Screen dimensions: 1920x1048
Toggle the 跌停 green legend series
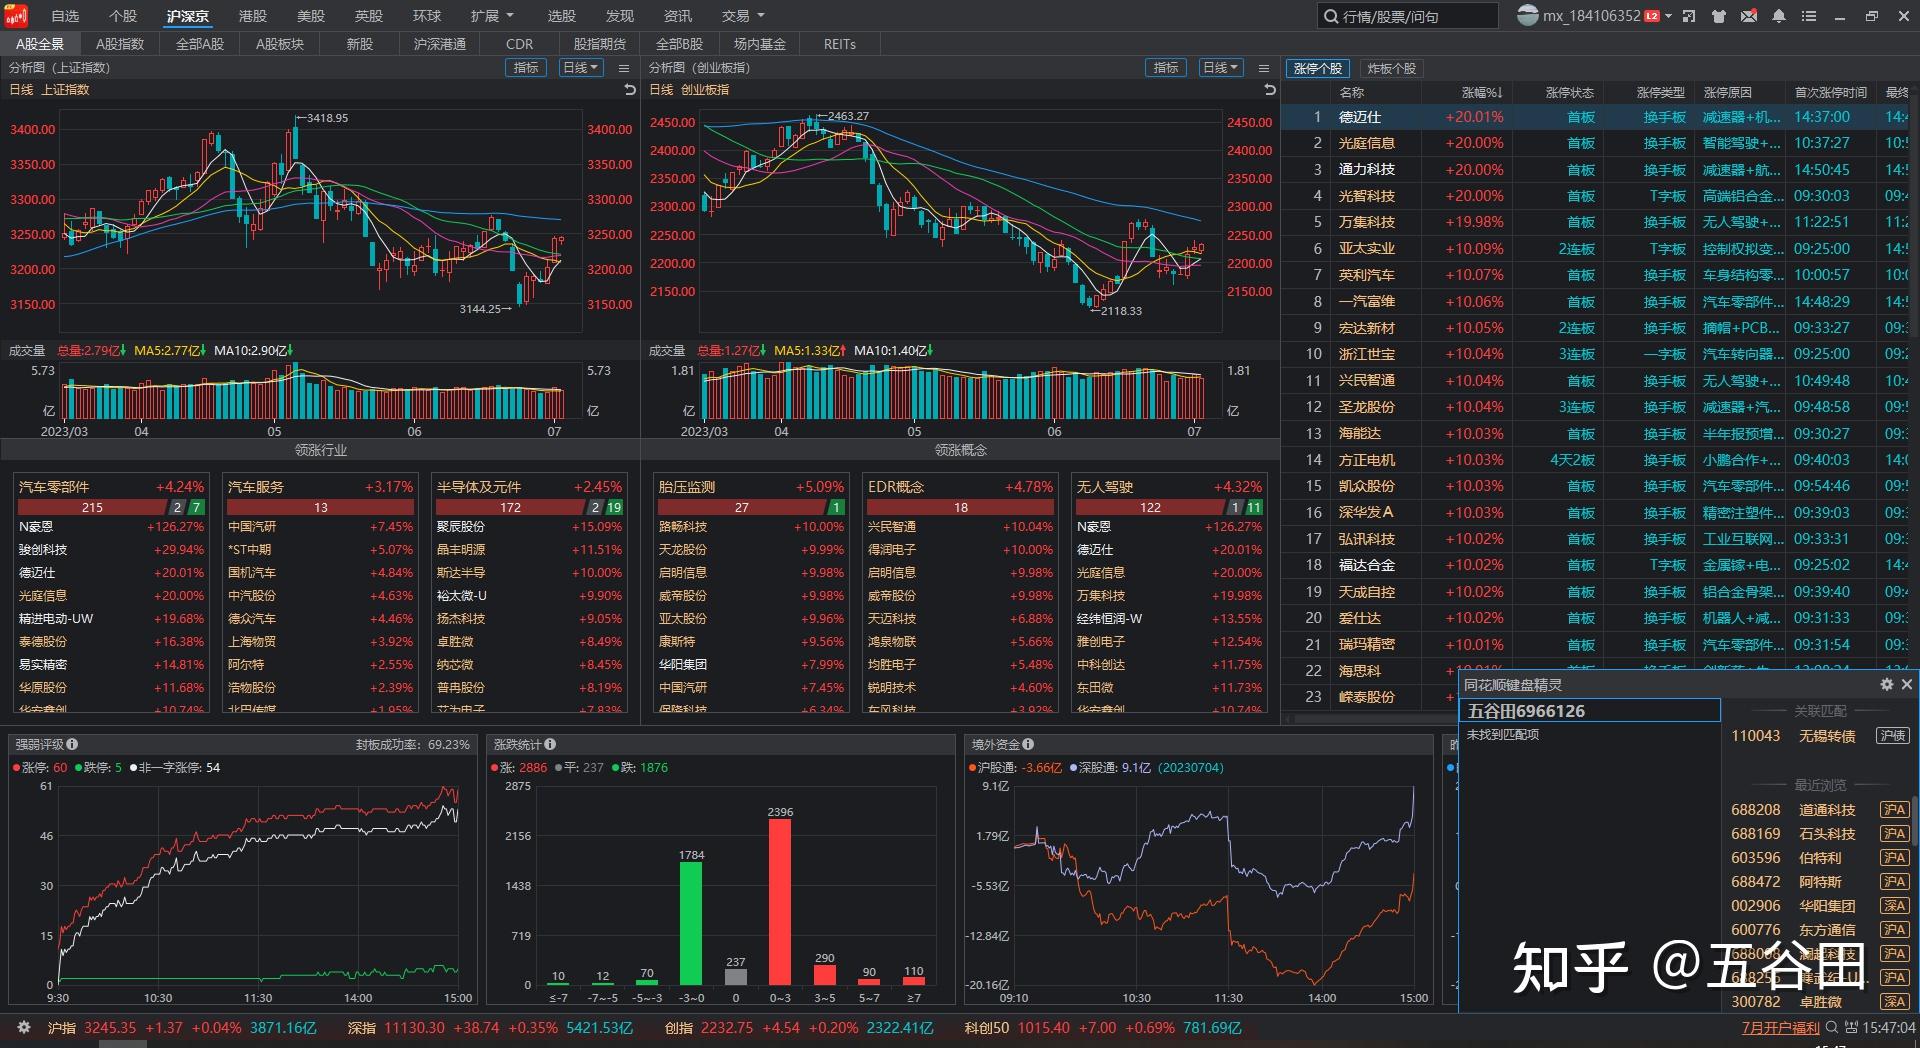point(99,768)
